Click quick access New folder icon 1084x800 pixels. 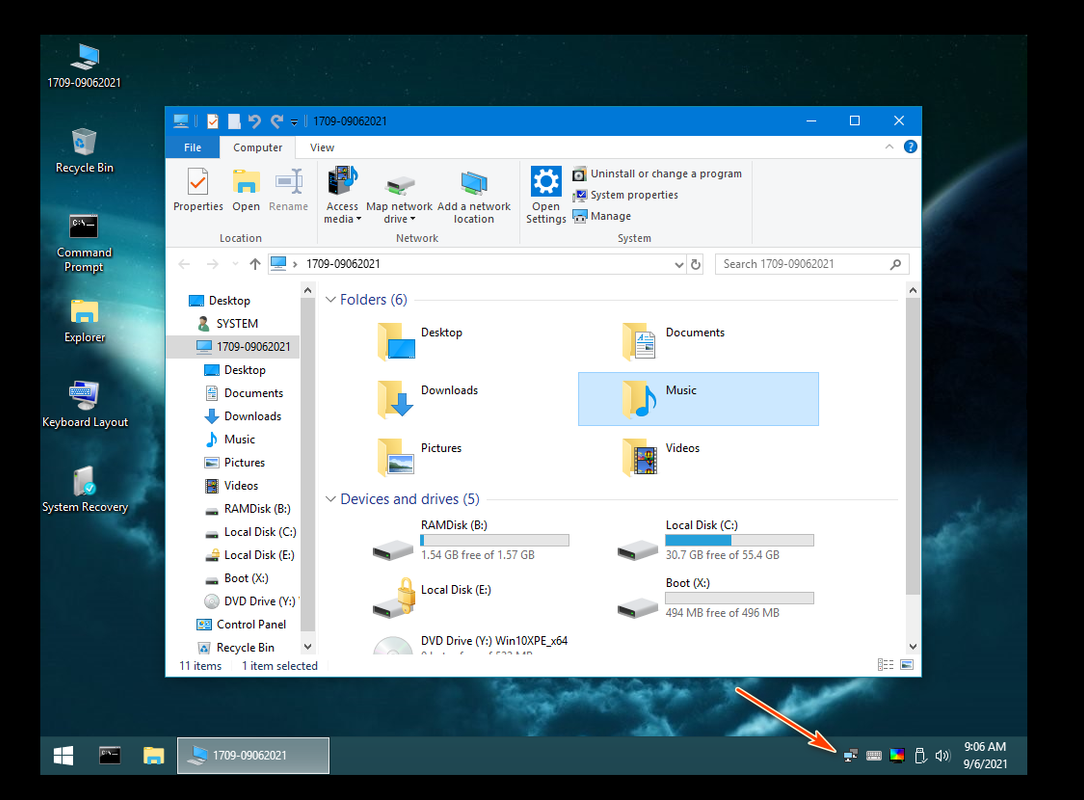234,122
